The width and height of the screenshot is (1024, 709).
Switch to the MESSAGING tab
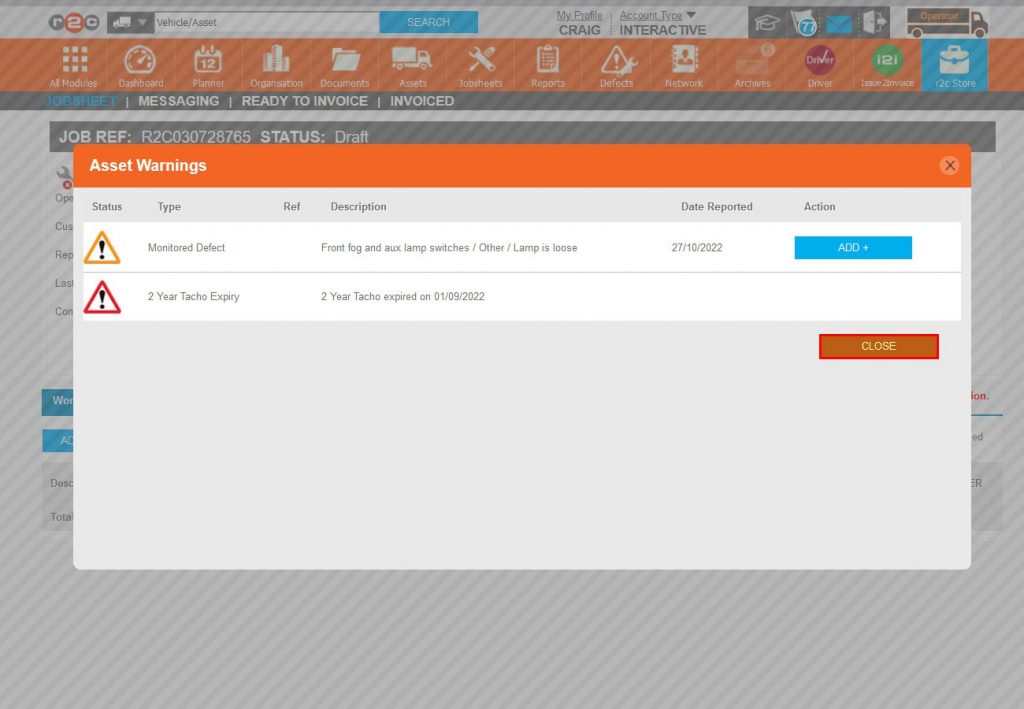click(x=178, y=100)
